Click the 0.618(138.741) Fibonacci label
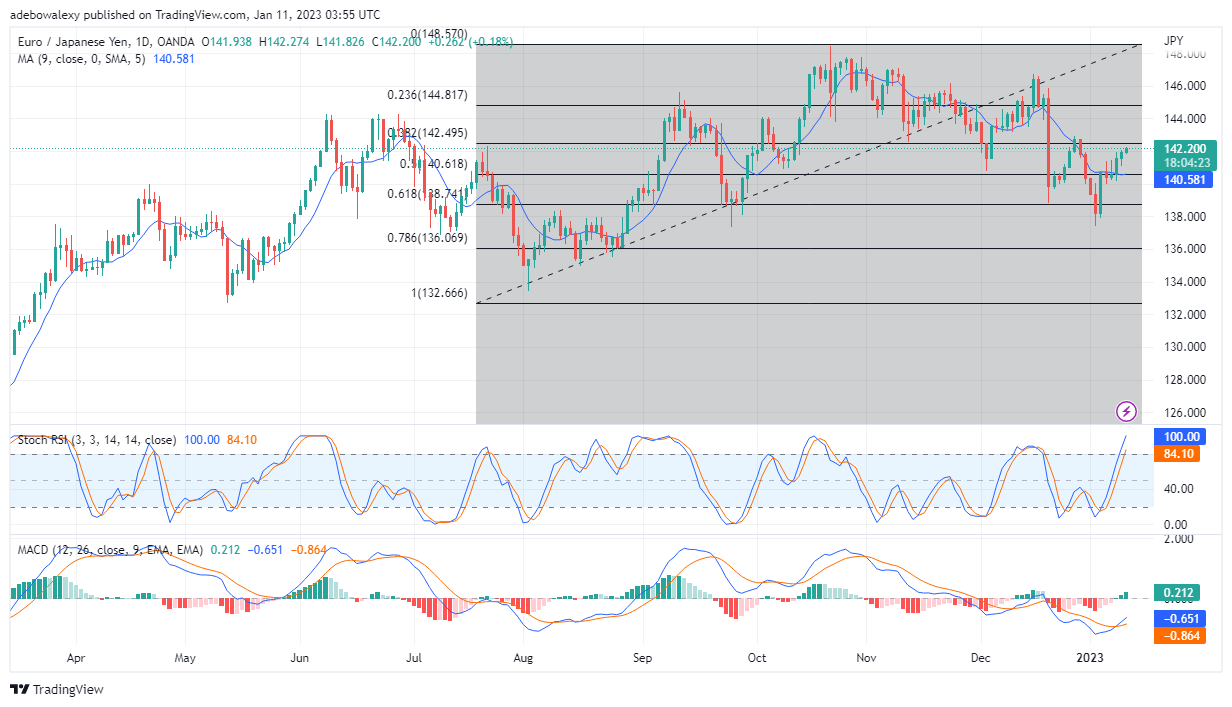The image size is (1232, 707). [x=428, y=193]
